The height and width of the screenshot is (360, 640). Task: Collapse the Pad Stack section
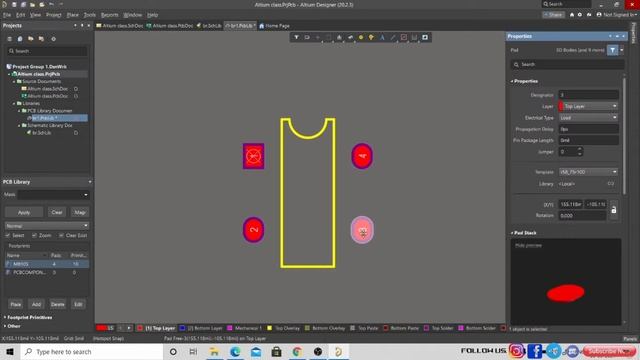point(523,233)
